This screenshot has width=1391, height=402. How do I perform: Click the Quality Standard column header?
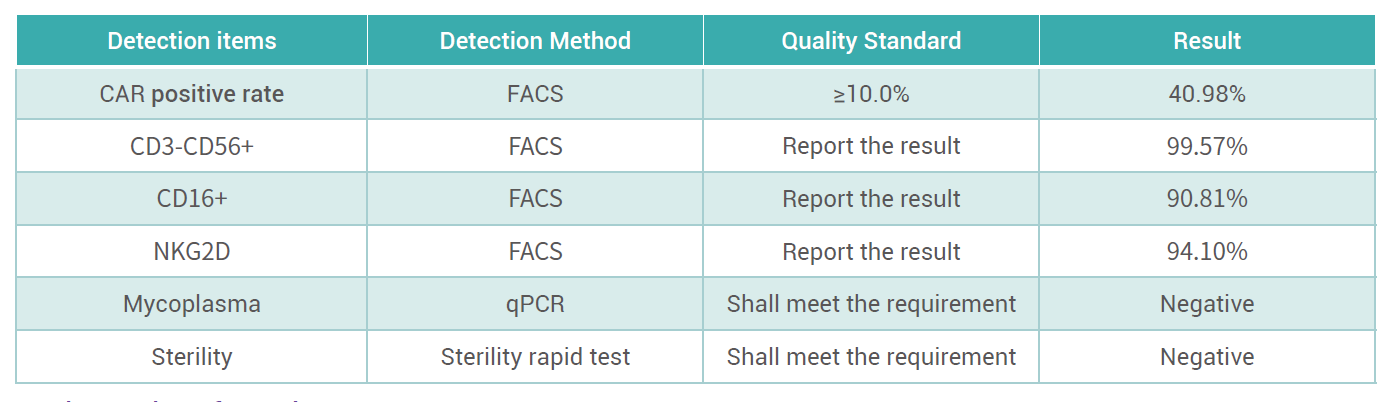click(x=871, y=41)
